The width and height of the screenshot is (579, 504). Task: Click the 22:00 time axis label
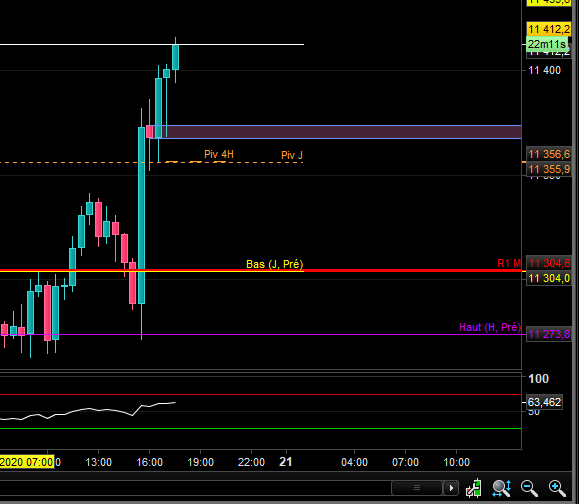tap(251, 462)
